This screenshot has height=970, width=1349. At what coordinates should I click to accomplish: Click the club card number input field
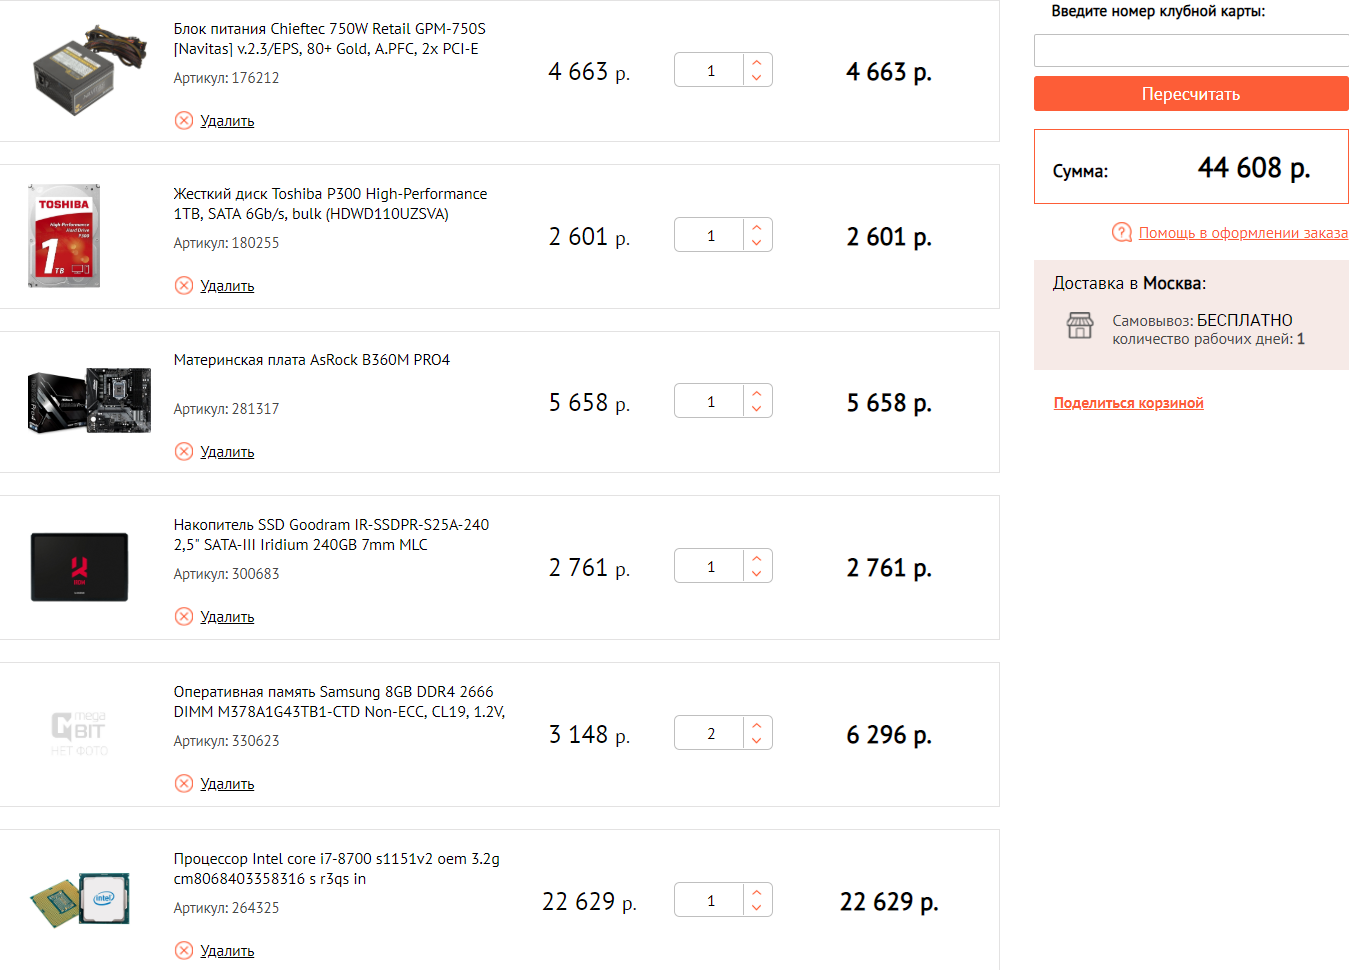click(1191, 51)
